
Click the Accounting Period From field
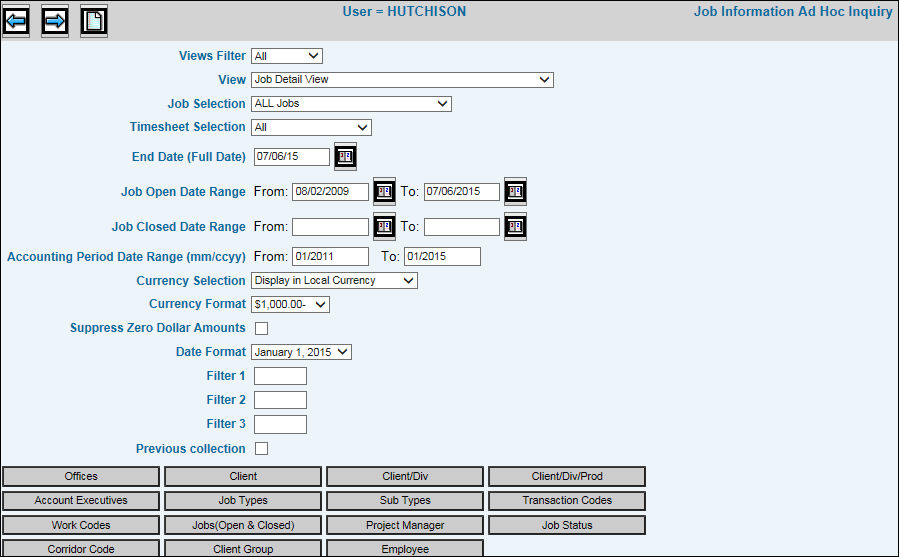click(330, 257)
